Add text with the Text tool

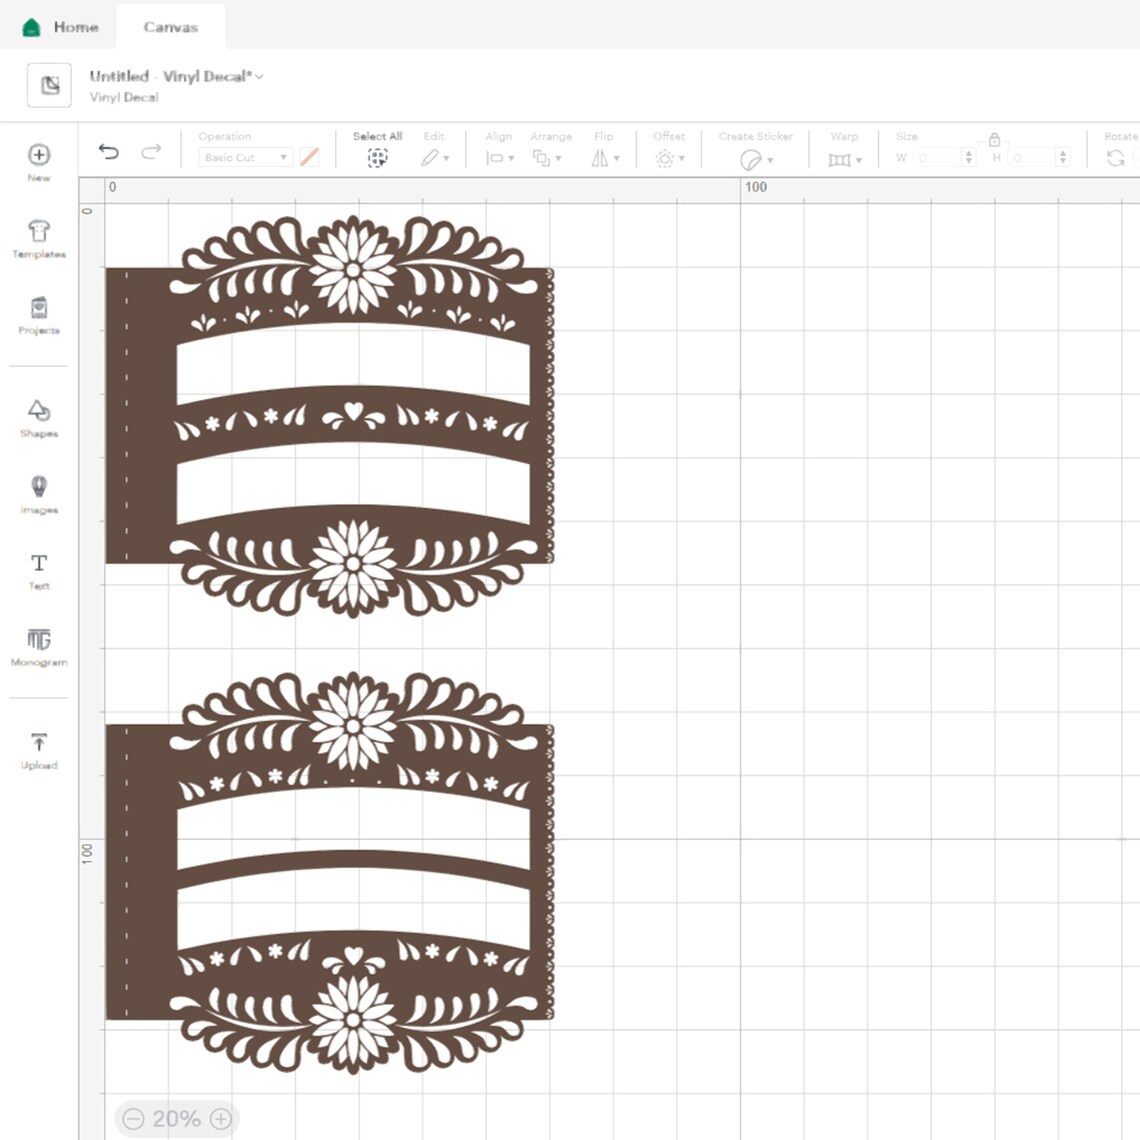click(38, 564)
